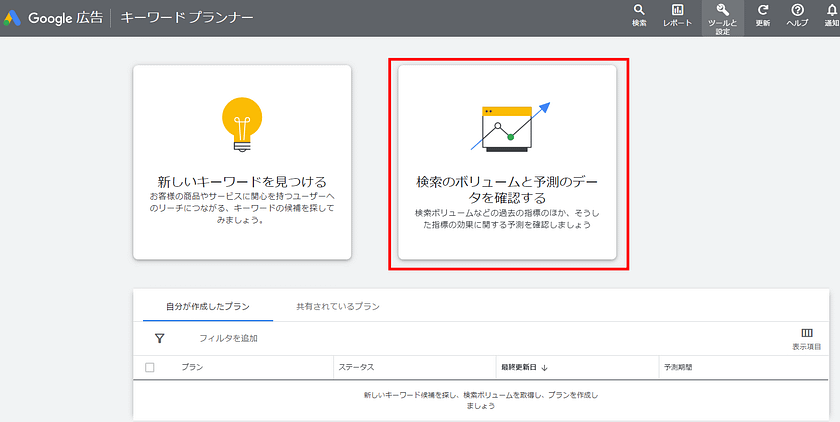Open 新しいキーワードを見つける card
The image size is (840, 422).
(242, 162)
